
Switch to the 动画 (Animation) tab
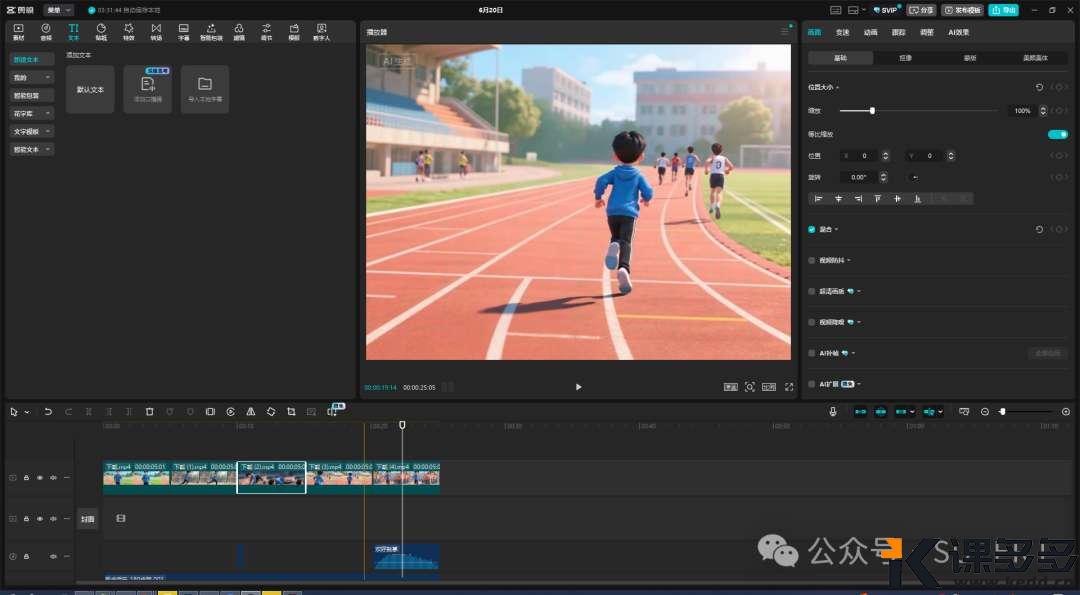[x=870, y=32]
